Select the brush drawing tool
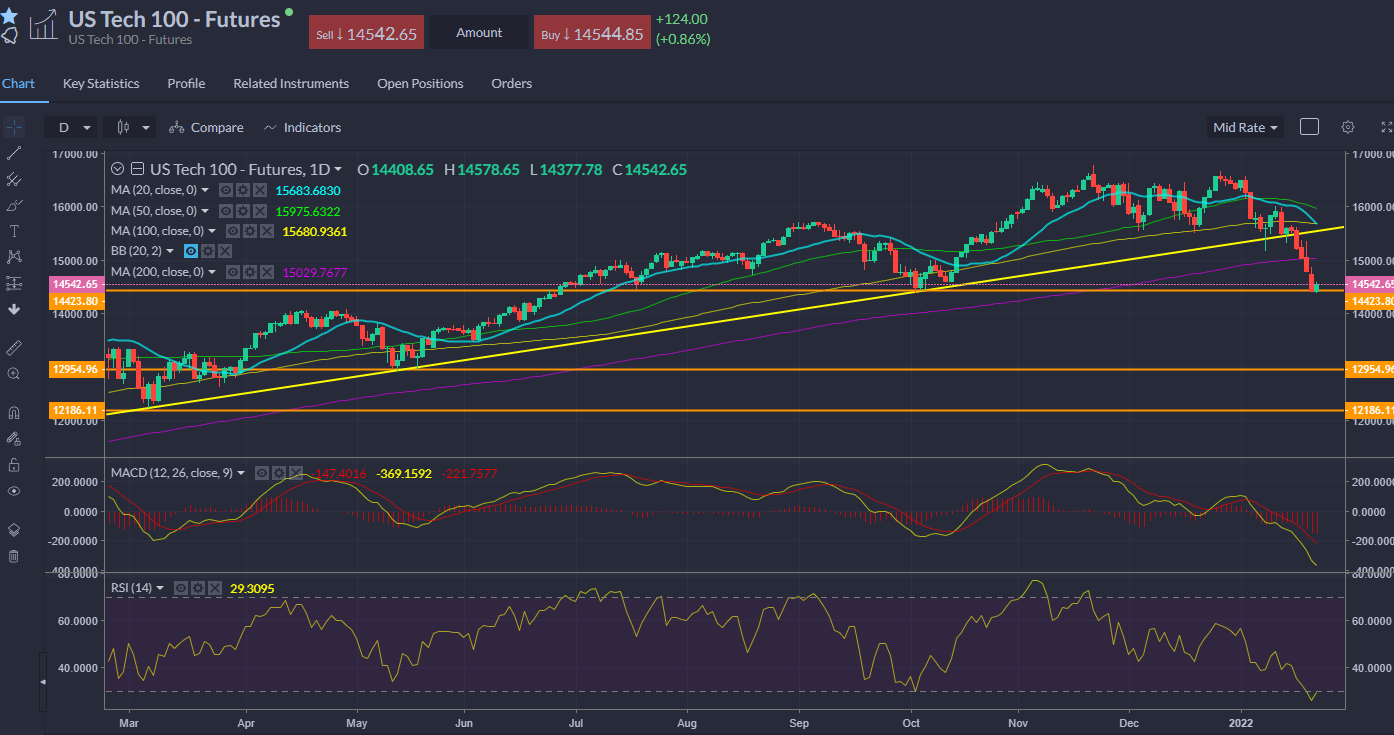1394x735 pixels. (14, 205)
